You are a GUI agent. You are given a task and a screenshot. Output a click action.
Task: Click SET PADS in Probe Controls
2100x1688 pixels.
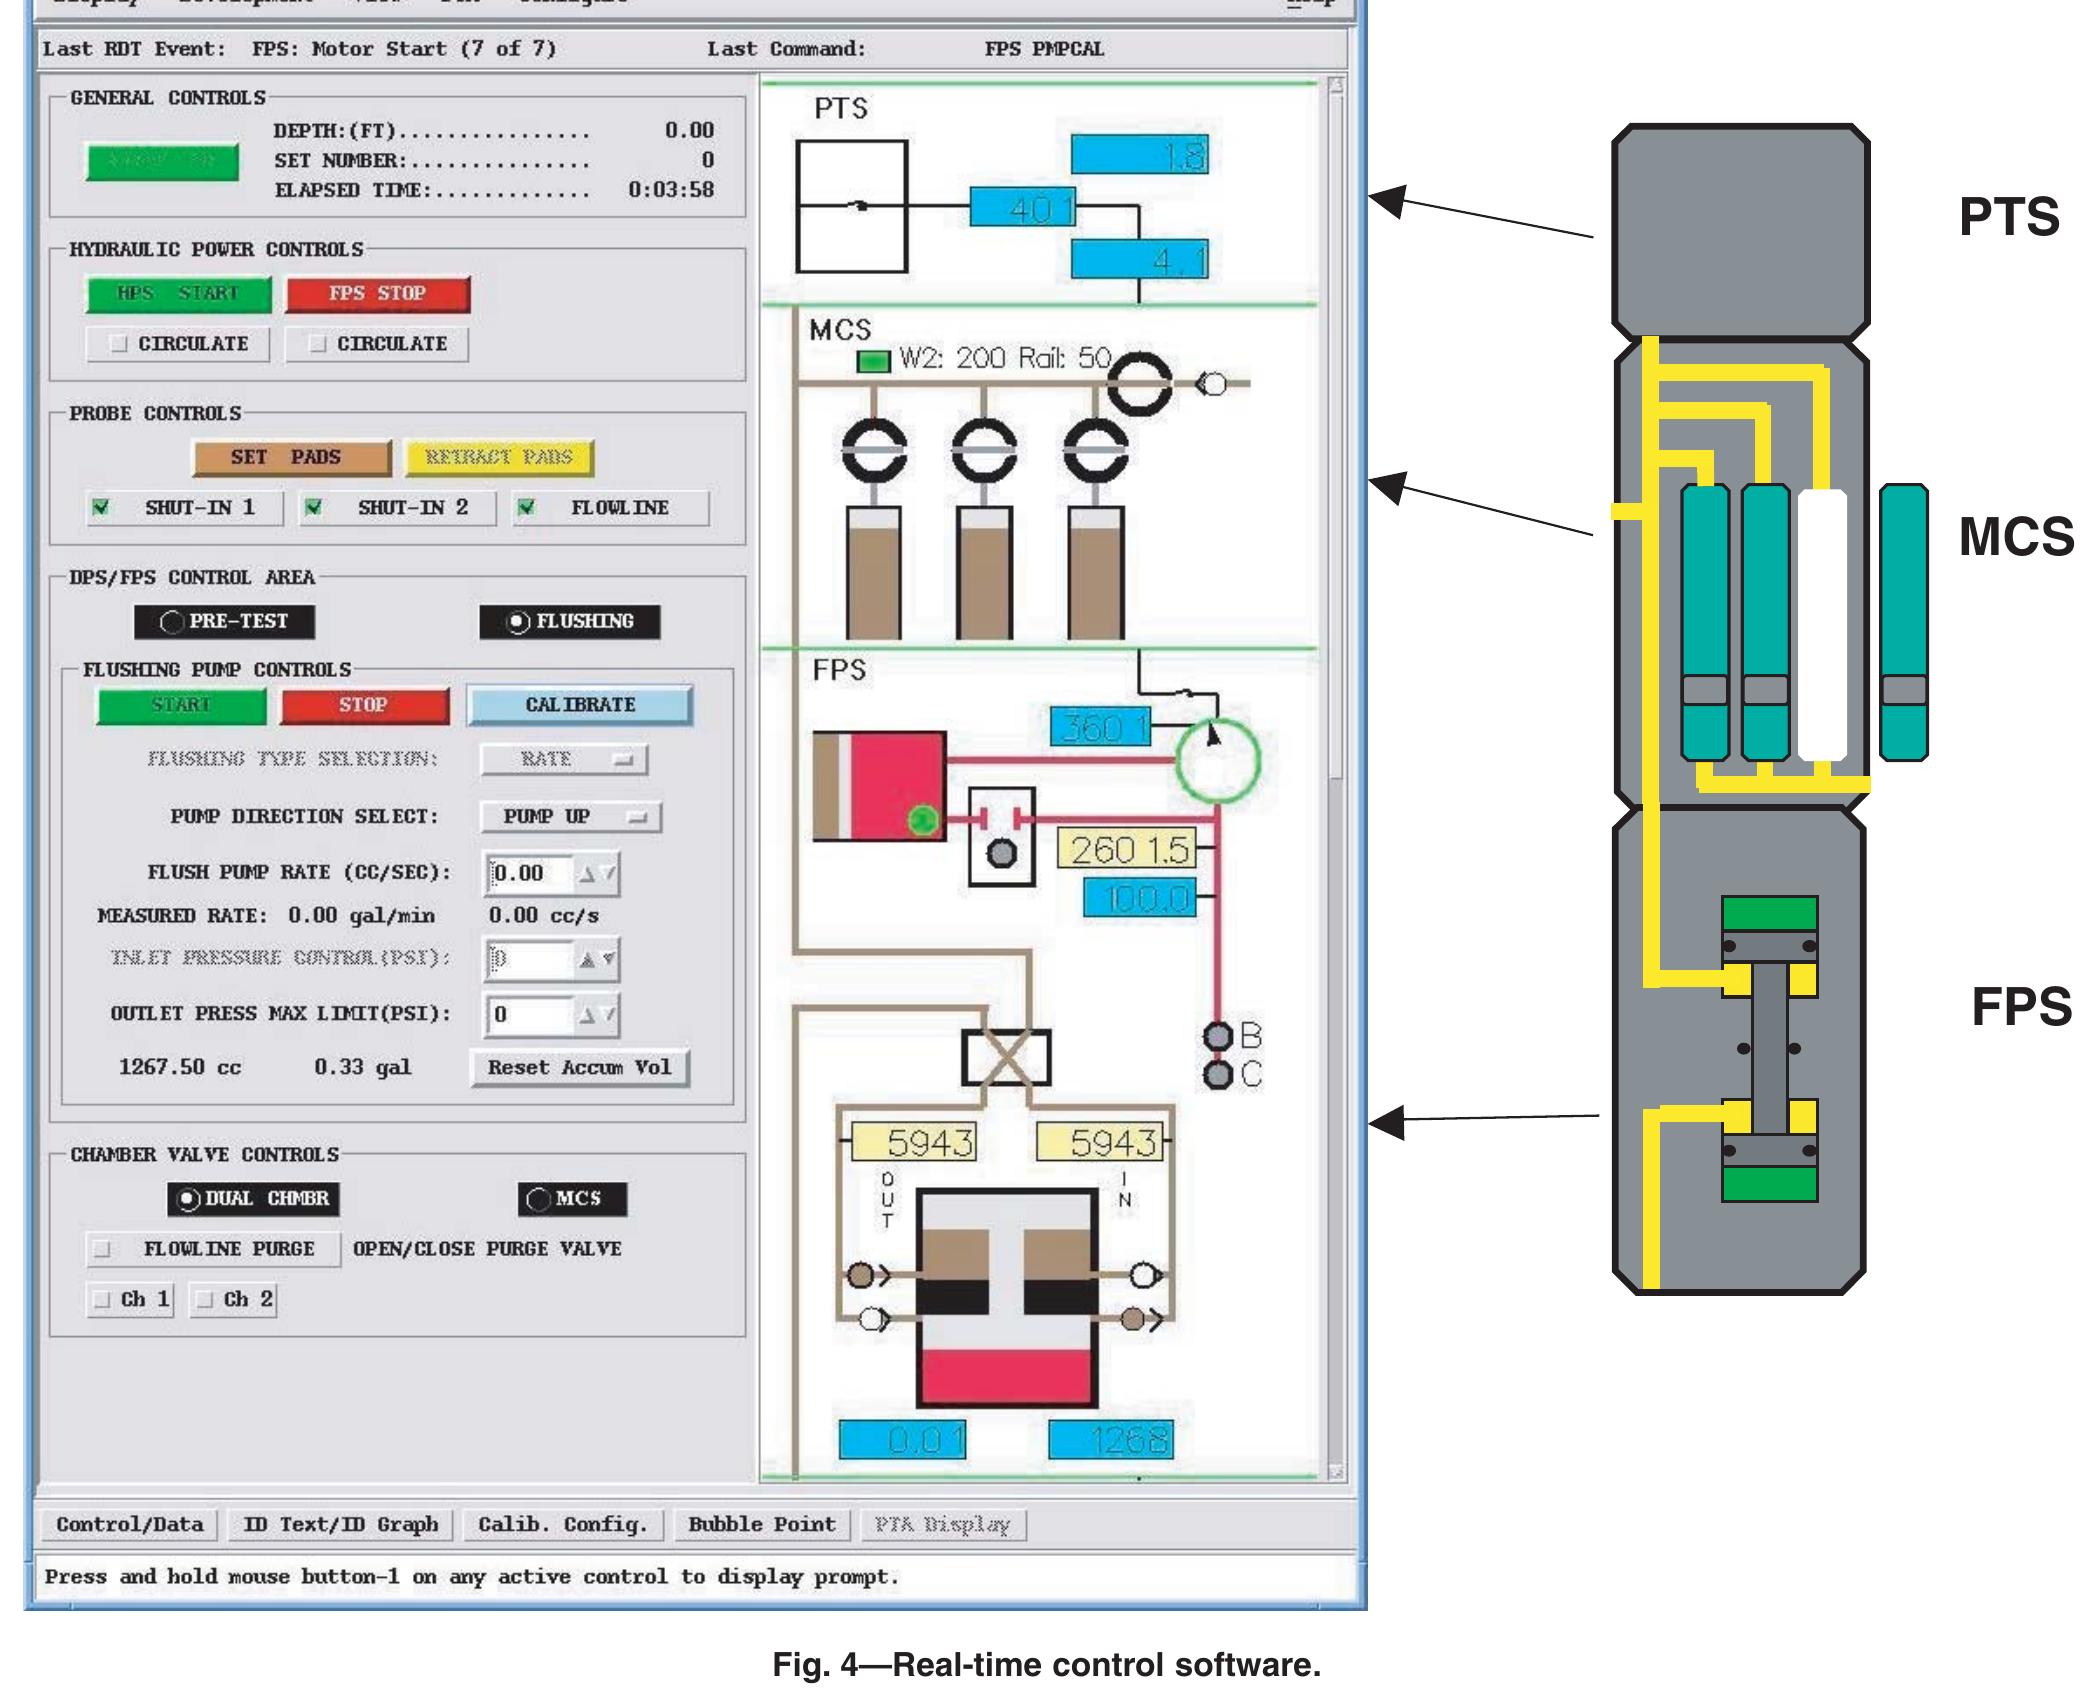pos(291,457)
